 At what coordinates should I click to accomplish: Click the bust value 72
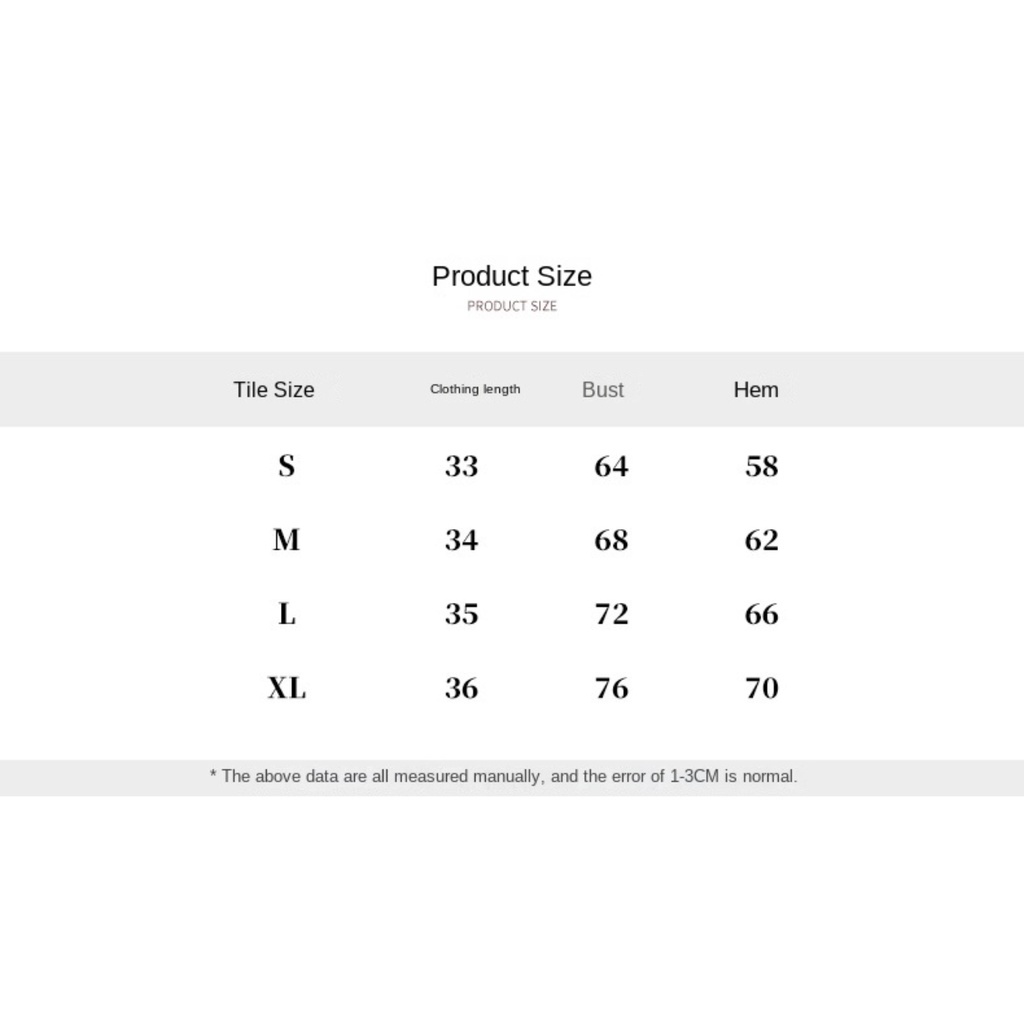pyautogui.click(x=611, y=614)
